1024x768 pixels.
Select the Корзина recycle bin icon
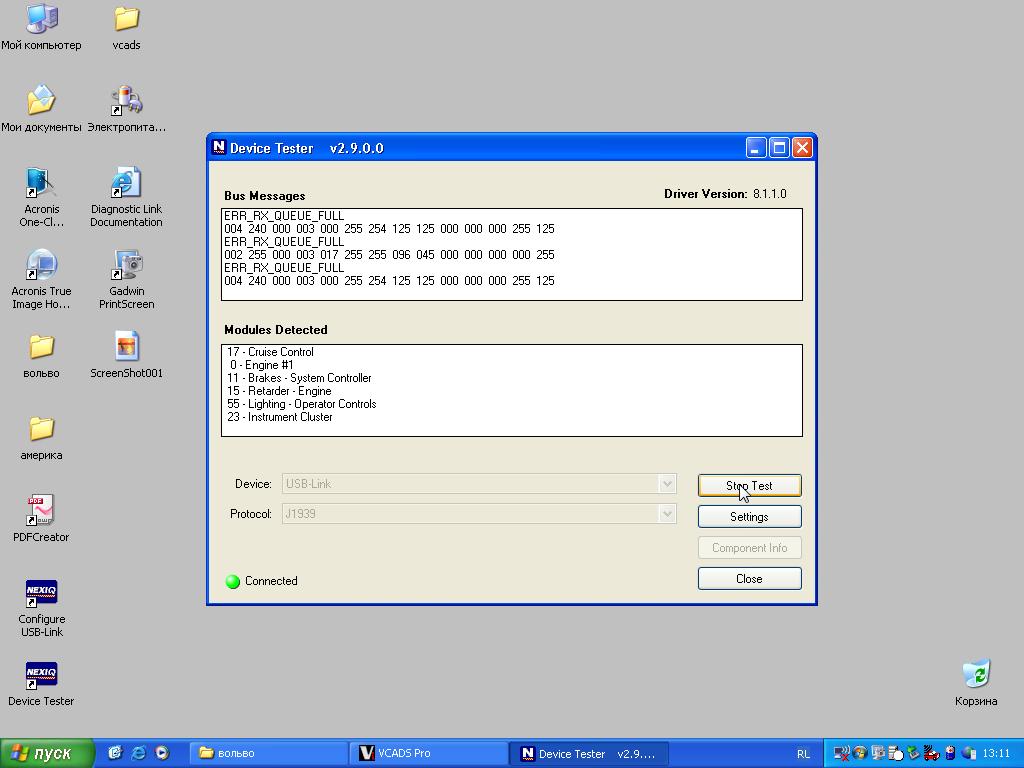[976, 683]
